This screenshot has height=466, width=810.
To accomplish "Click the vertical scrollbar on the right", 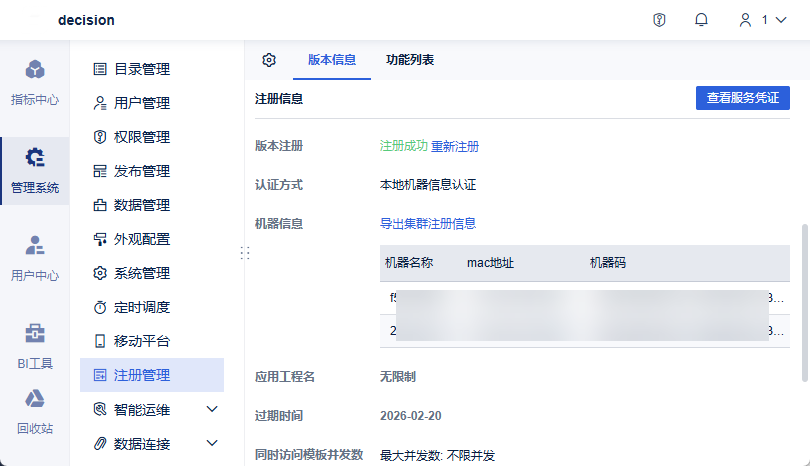I will pyautogui.click(x=804, y=300).
